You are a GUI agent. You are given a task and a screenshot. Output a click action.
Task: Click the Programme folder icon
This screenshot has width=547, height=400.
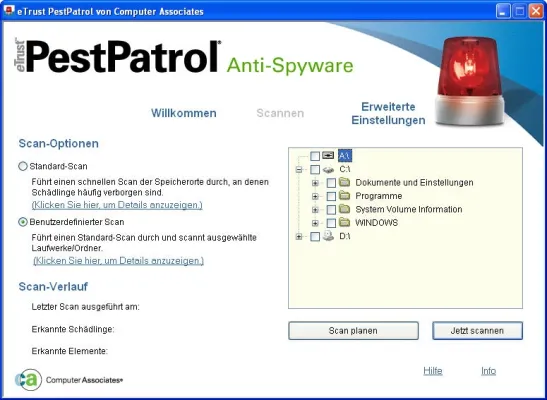344,195
